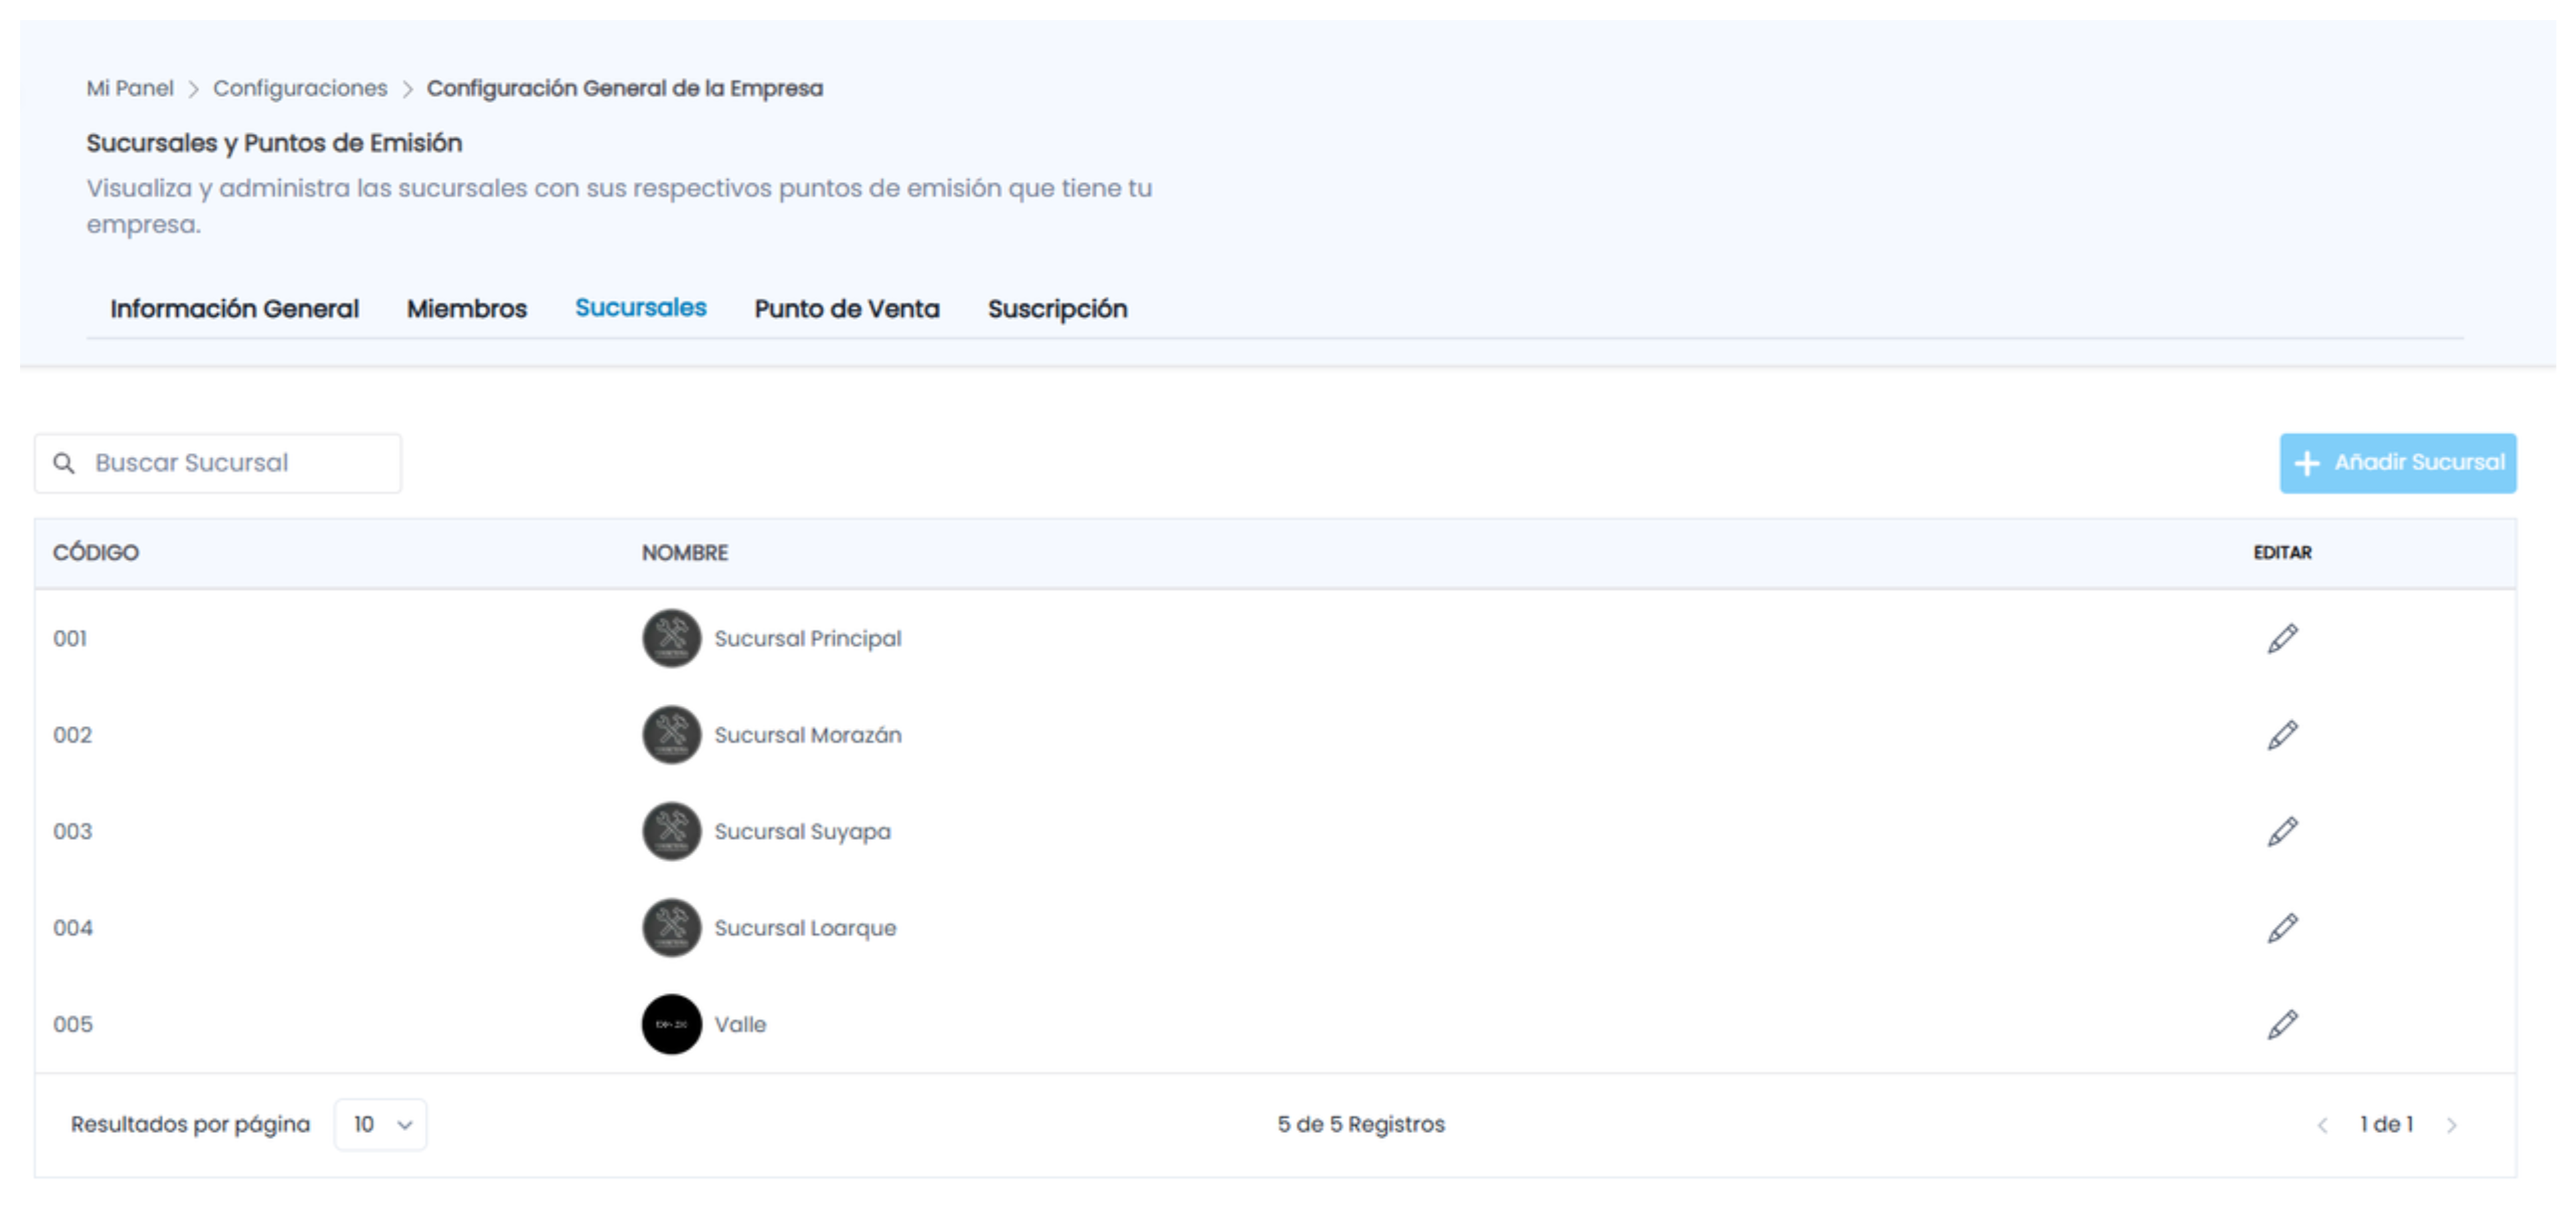Click the Sucursal Morazán logo avatar

(x=671, y=735)
